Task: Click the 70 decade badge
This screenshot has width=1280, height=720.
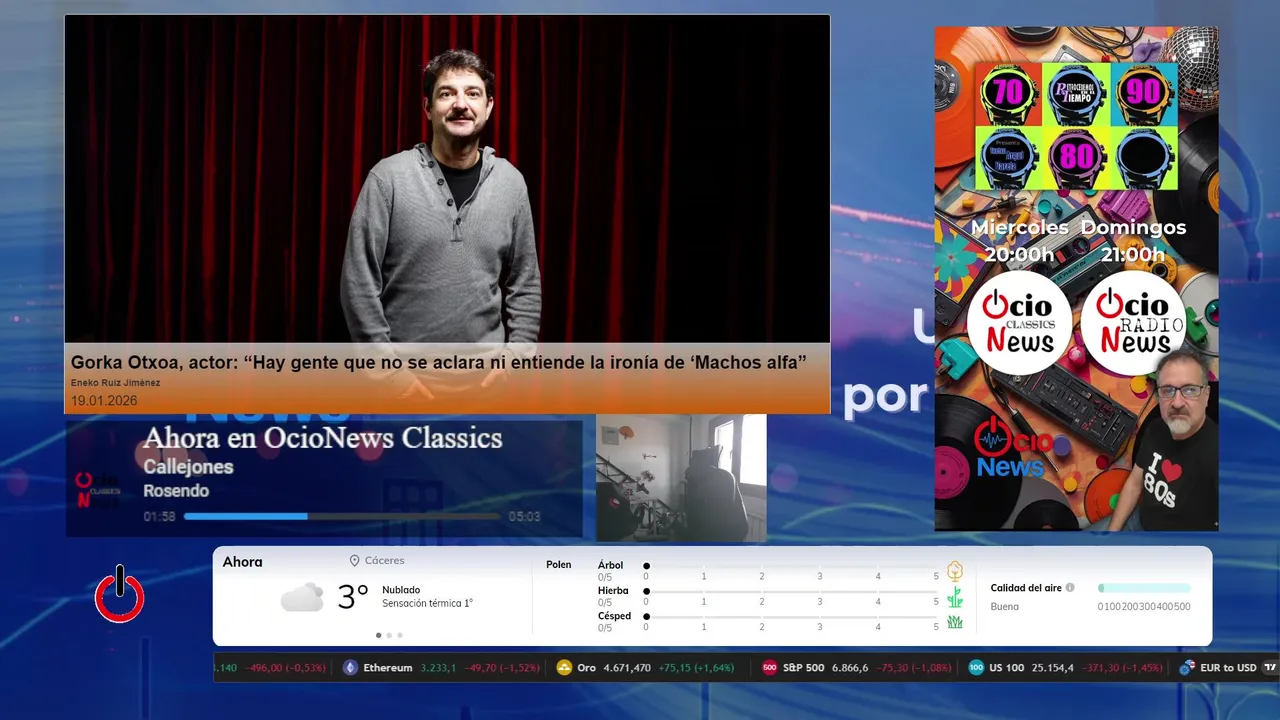Action: pyautogui.click(x=1008, y=93)
